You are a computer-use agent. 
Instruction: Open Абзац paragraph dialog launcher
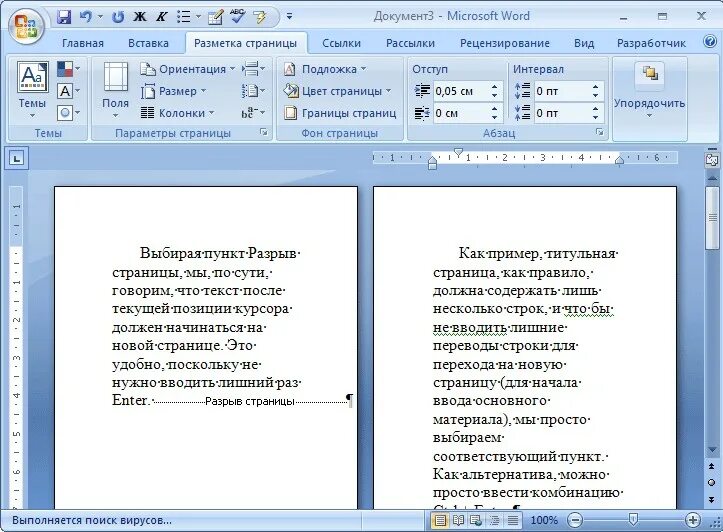[x=599, y=133]
